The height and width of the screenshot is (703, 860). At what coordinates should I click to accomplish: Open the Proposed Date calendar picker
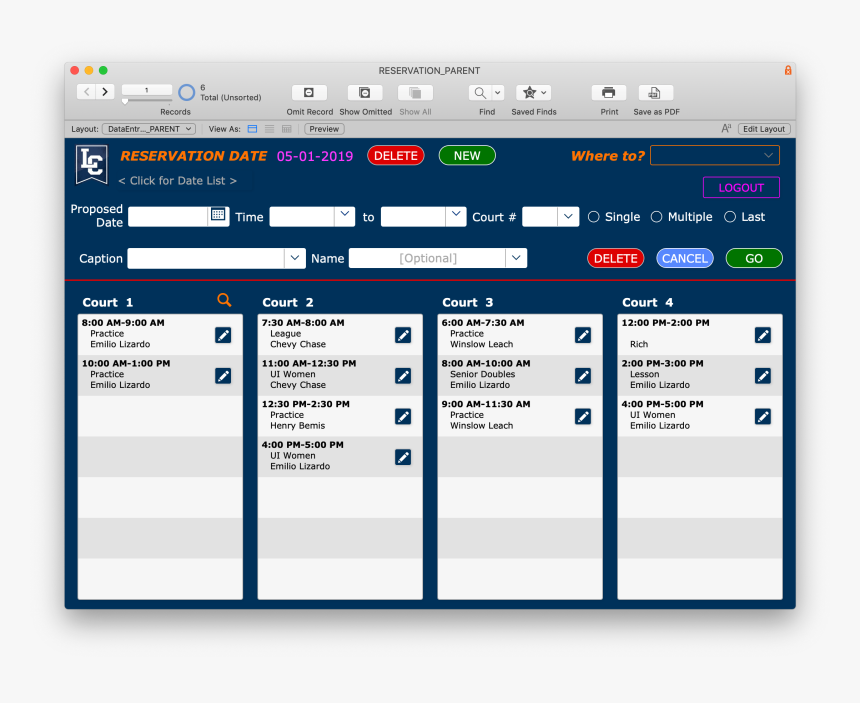click(218, 214)
